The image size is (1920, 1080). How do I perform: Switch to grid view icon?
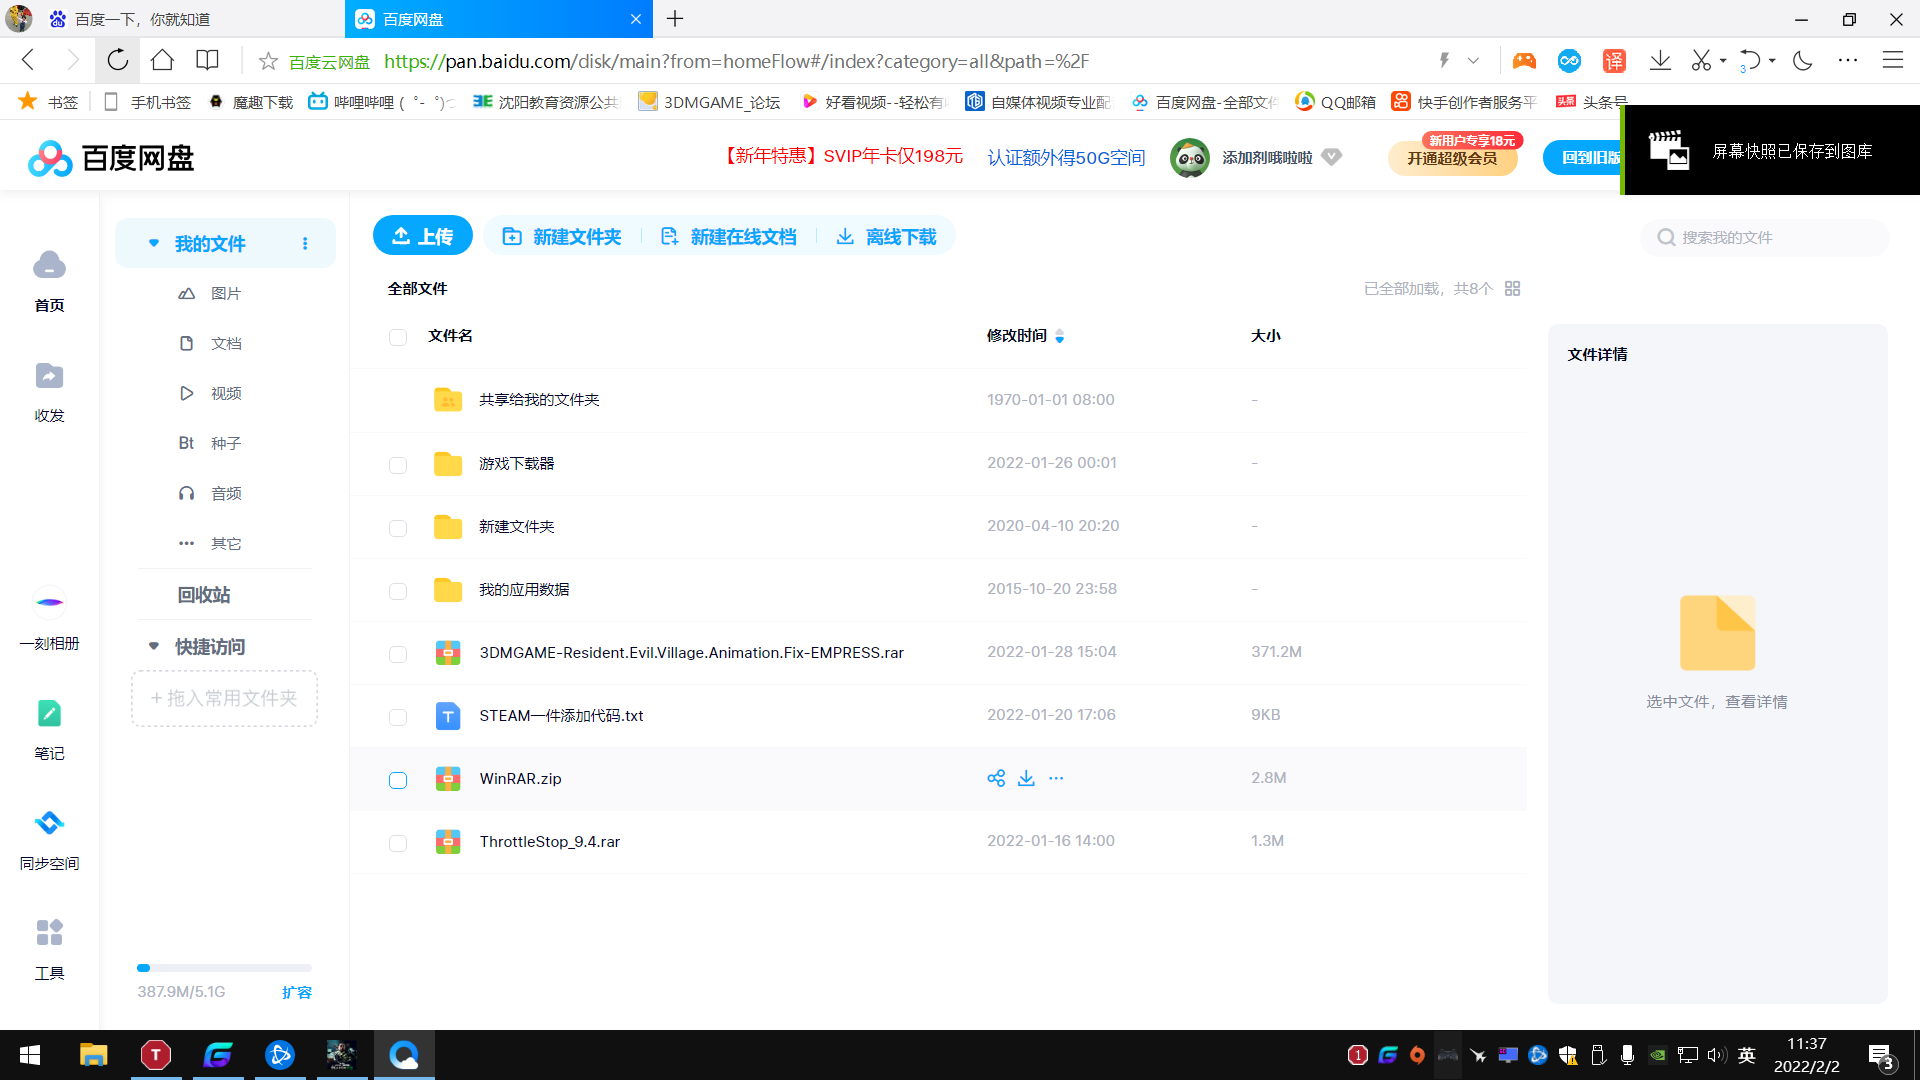point(1512,289)
